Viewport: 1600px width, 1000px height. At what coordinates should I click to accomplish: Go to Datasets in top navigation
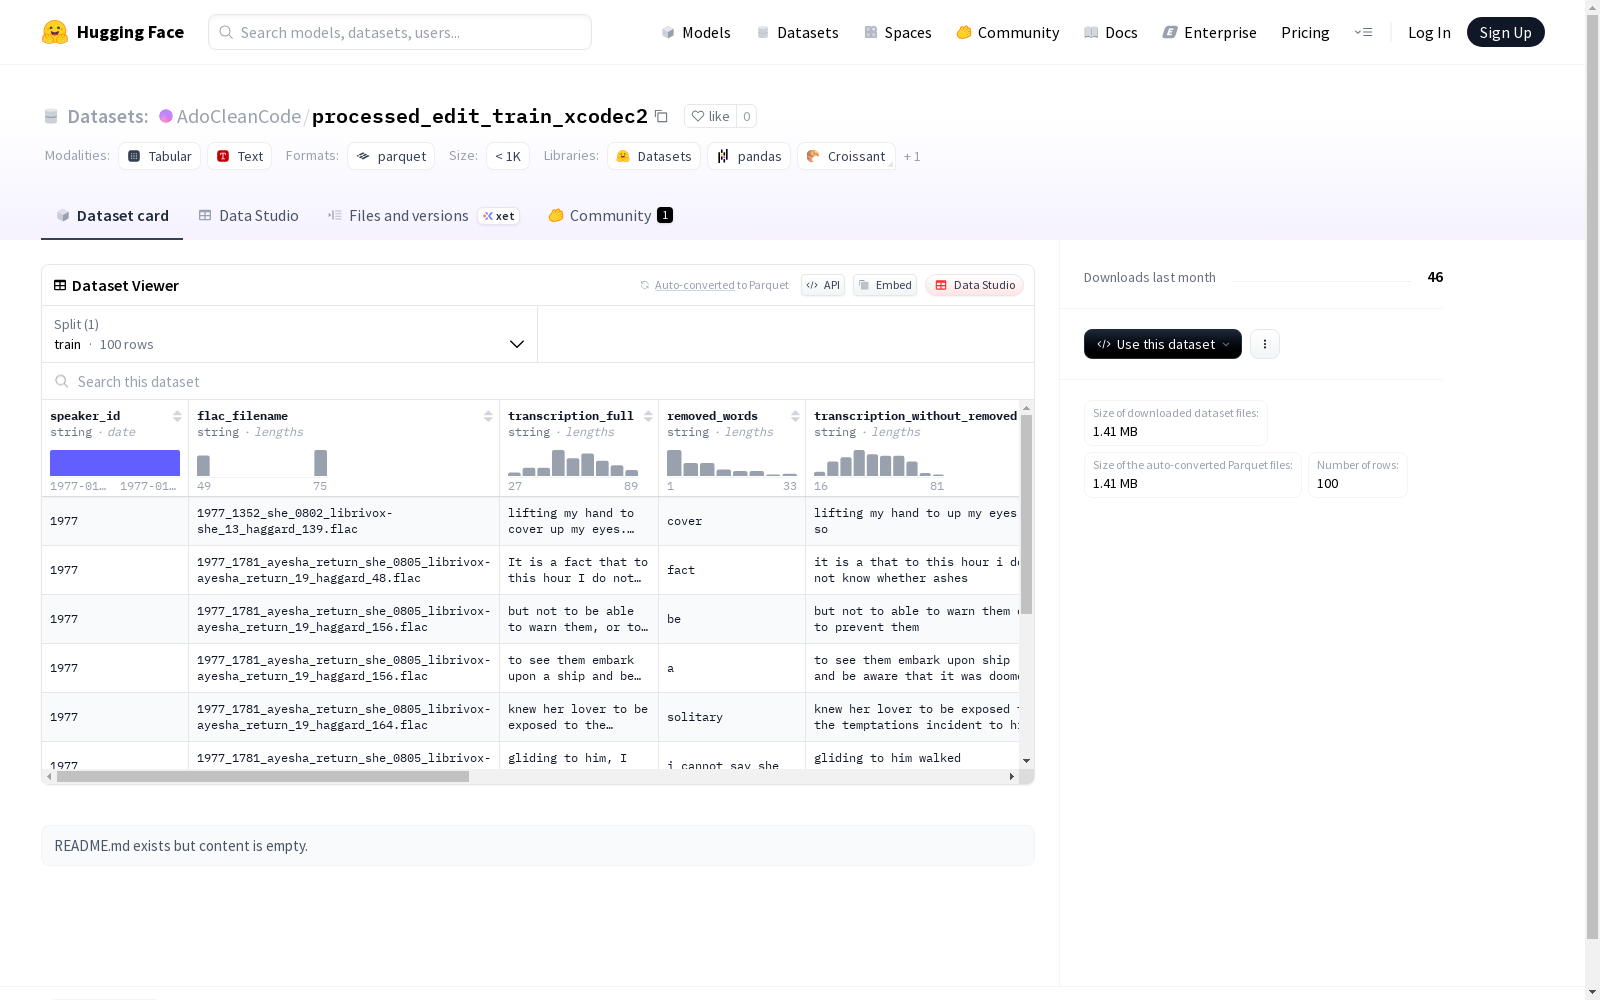797,32
